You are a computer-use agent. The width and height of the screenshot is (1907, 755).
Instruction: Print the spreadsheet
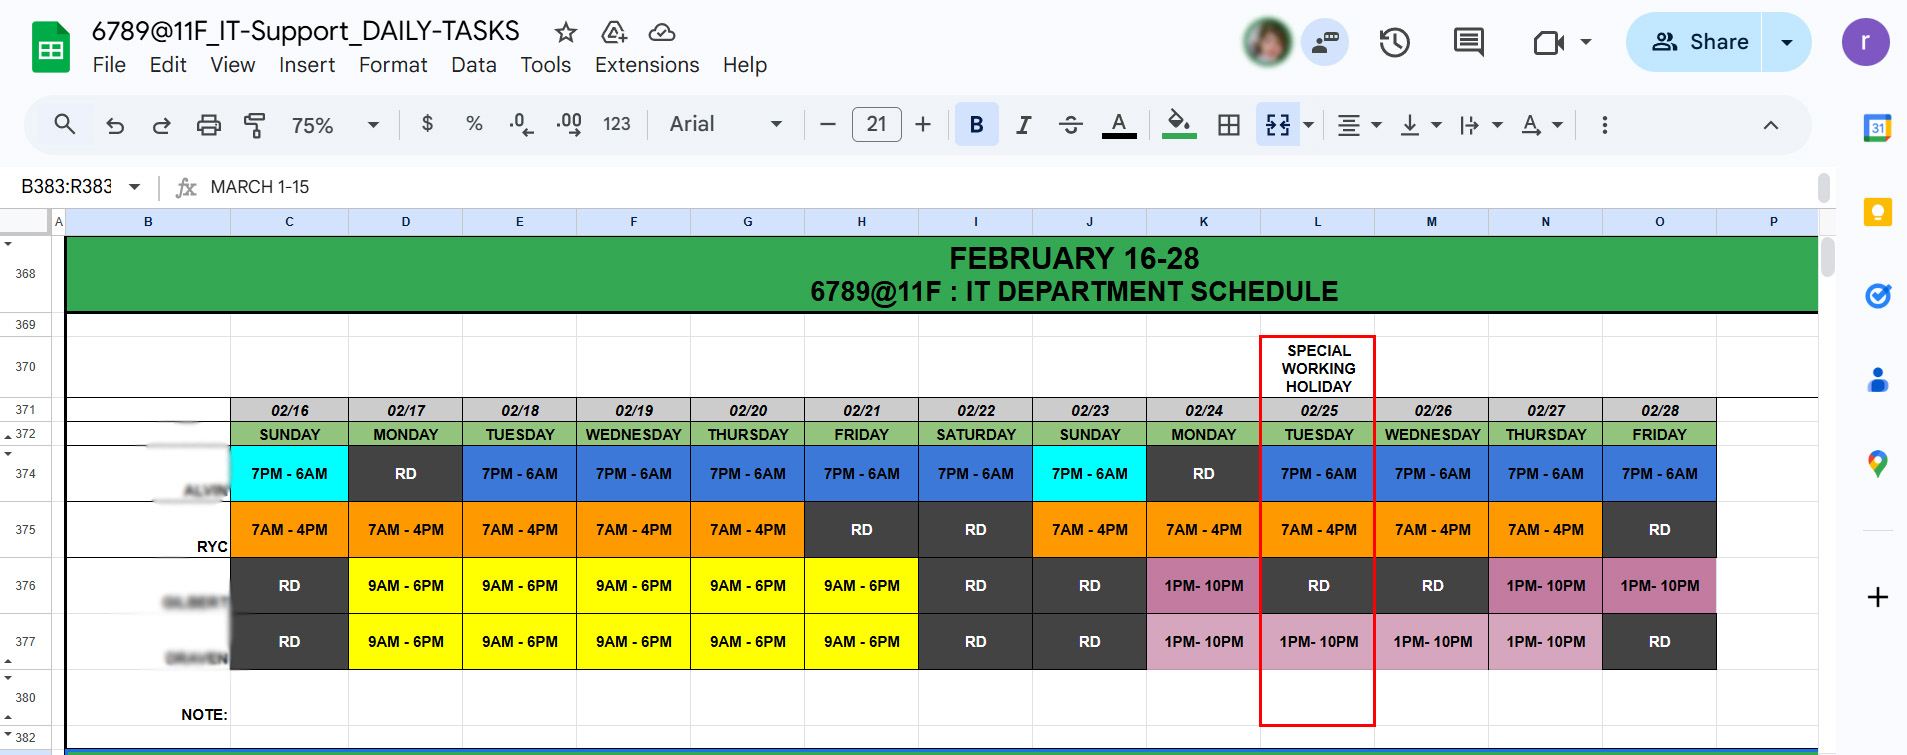click(x=208, y=125)
